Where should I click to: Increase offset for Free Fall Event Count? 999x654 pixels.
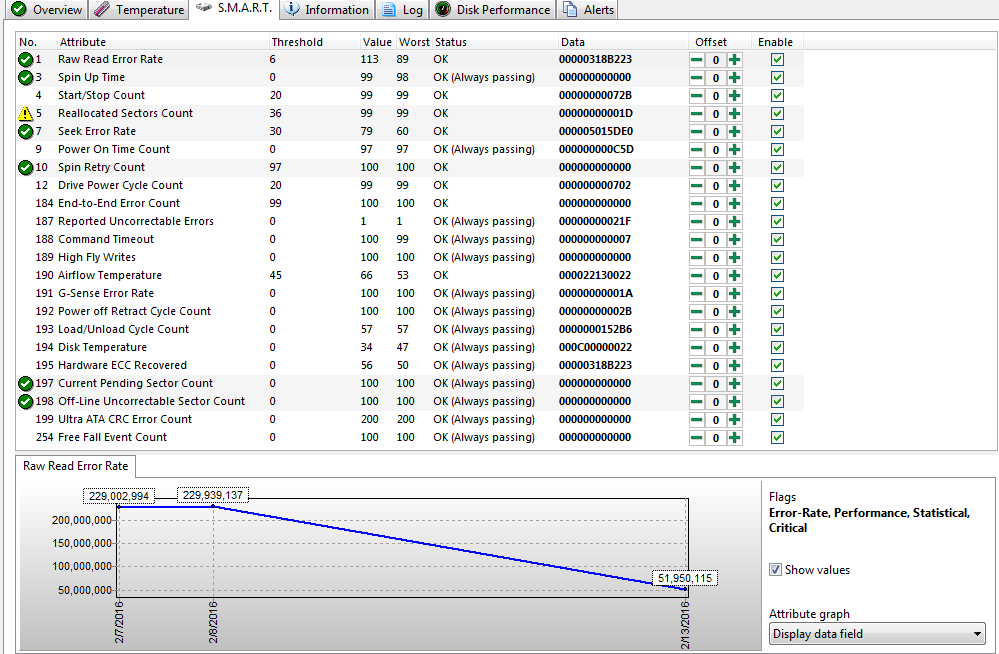(x=735, y=438)
